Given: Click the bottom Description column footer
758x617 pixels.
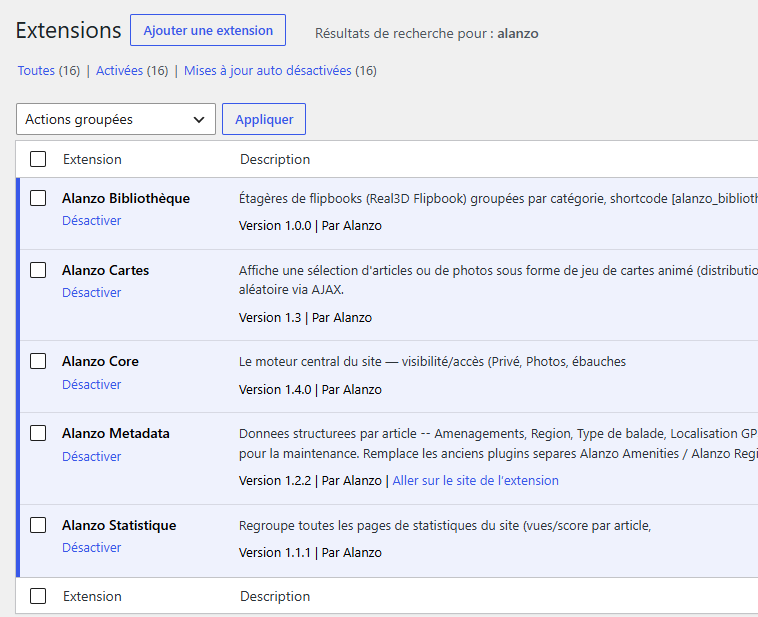Looking at the screenshot, I should point(275,596).
